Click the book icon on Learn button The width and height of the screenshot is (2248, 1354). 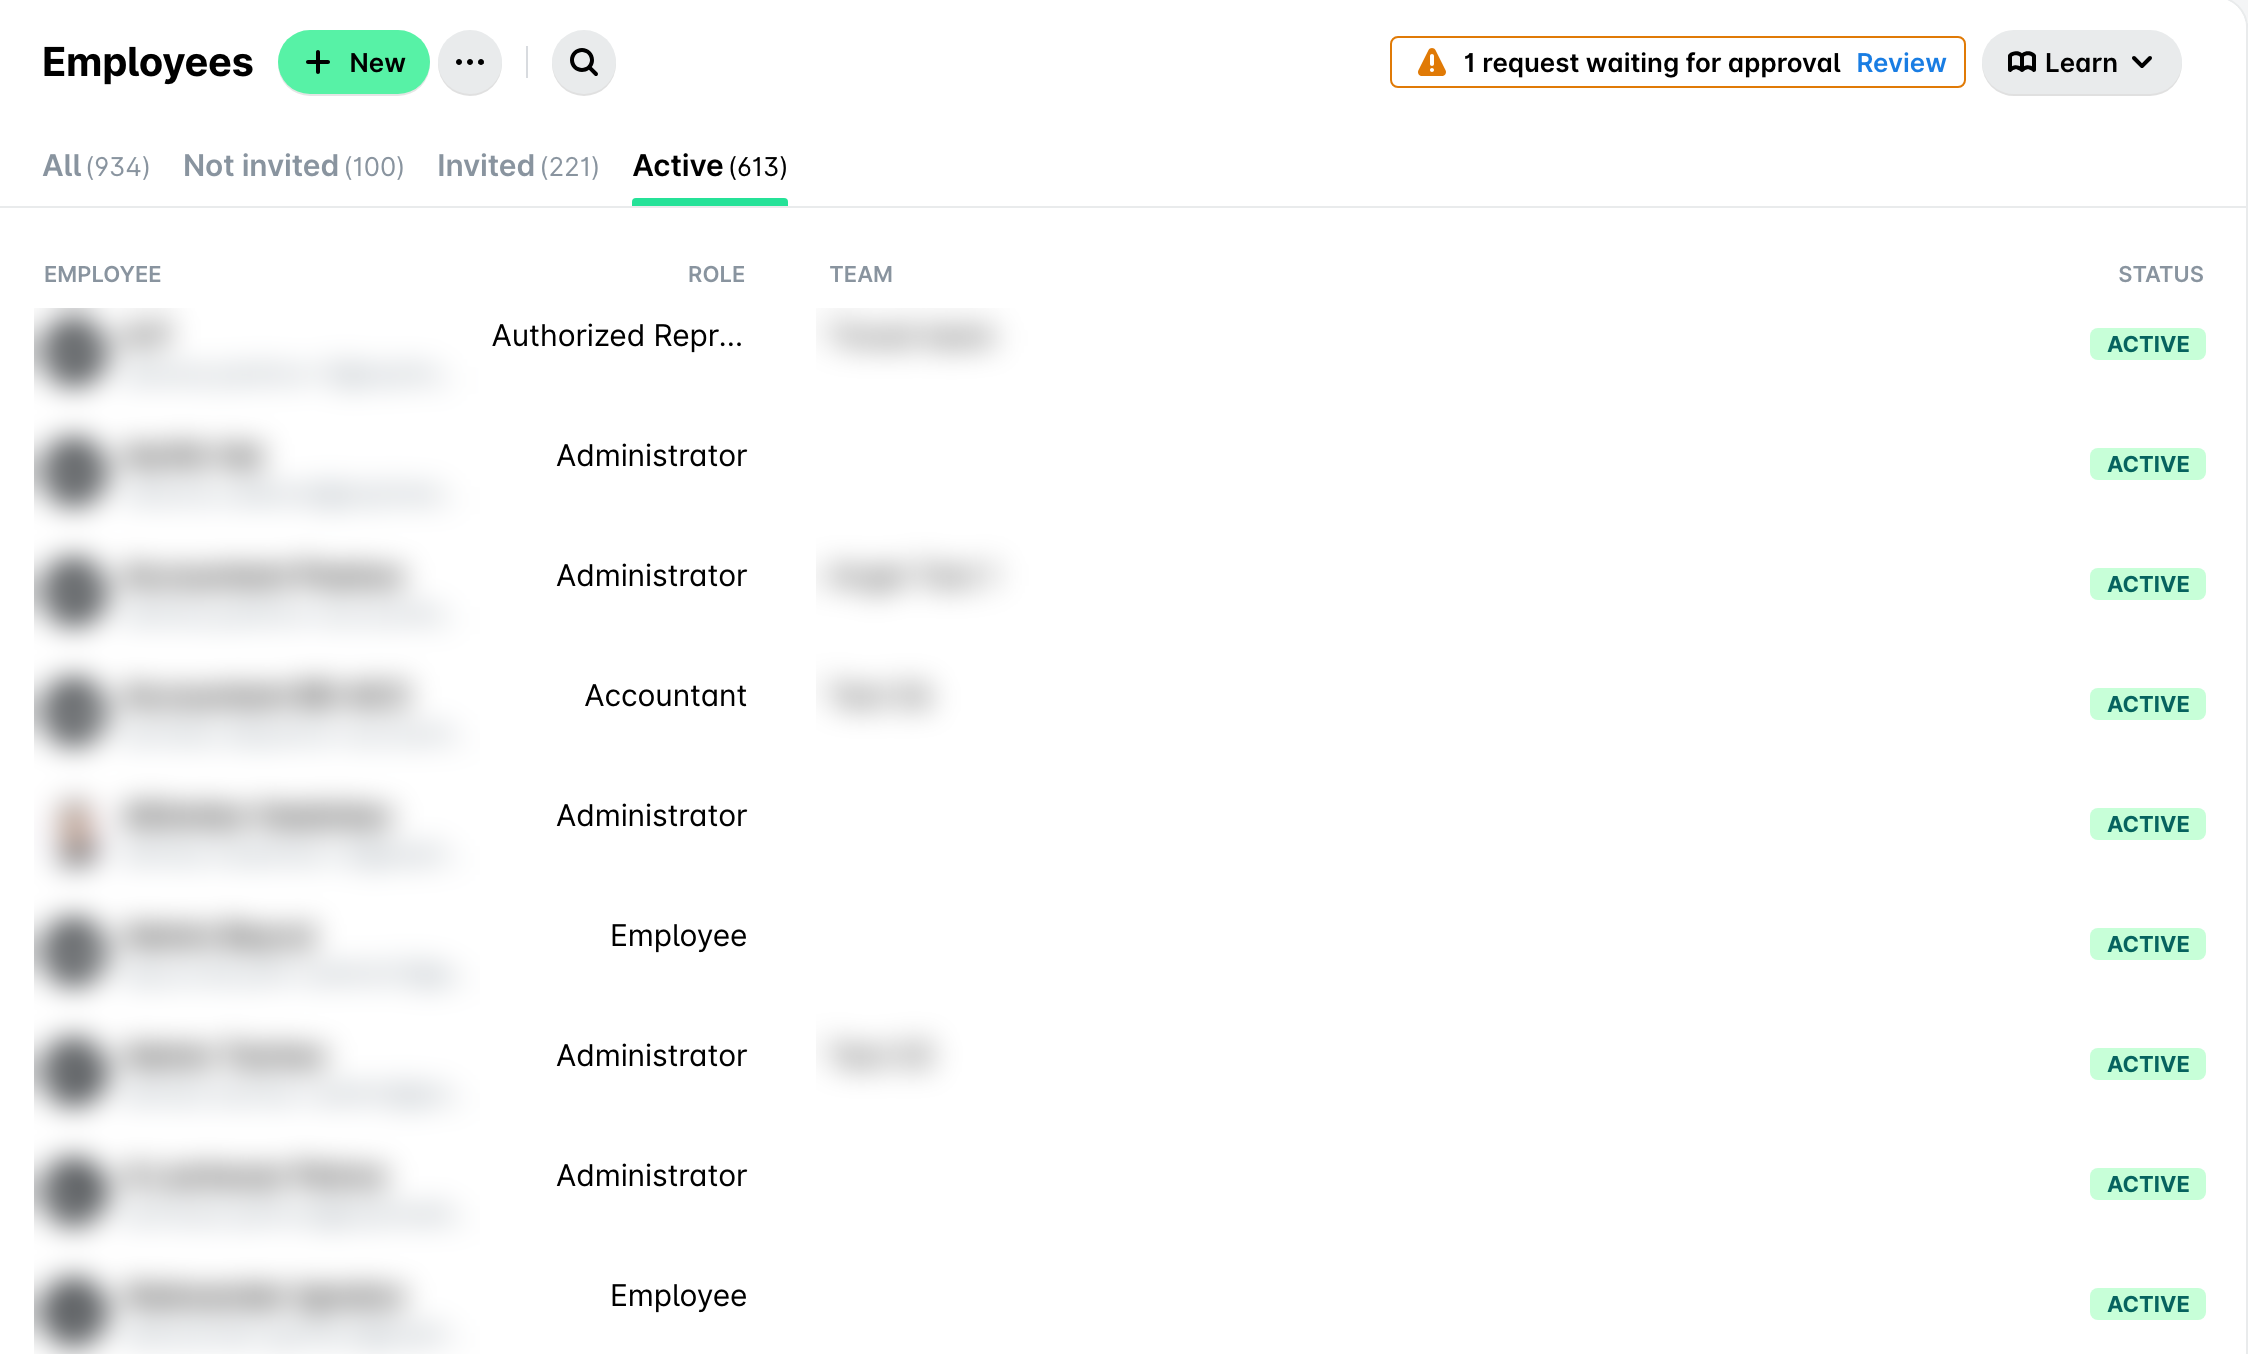(x=2022, y=62)
